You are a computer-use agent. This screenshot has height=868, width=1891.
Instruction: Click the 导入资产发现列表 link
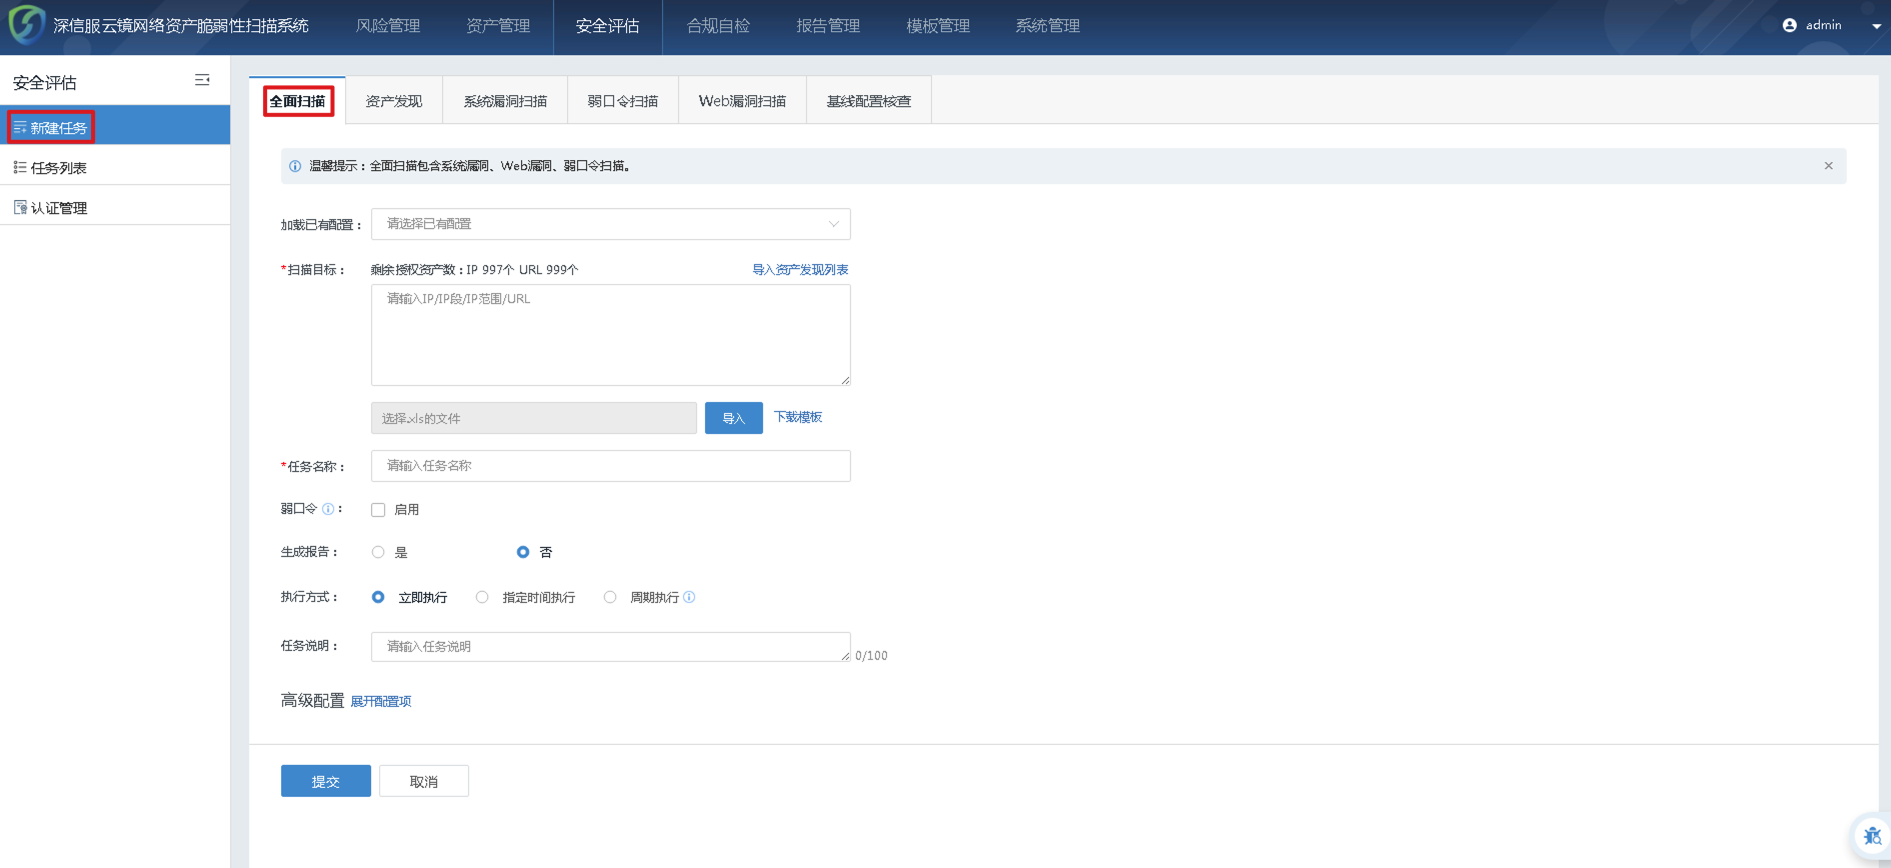(800, 270)
